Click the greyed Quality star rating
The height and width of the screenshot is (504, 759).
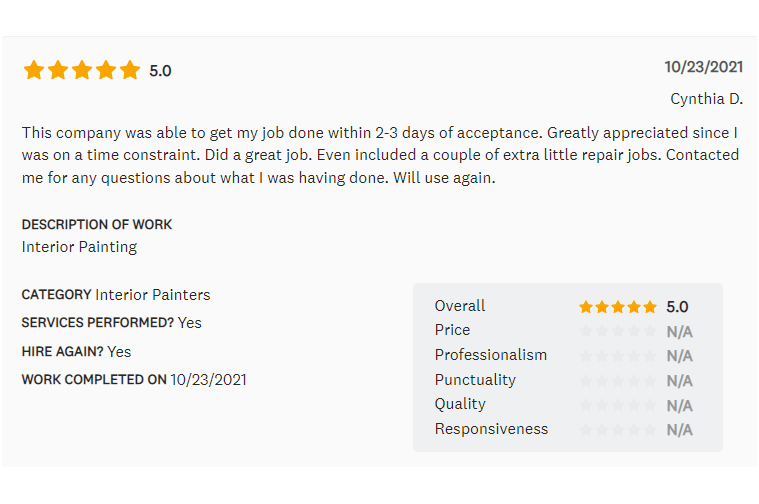617,405
